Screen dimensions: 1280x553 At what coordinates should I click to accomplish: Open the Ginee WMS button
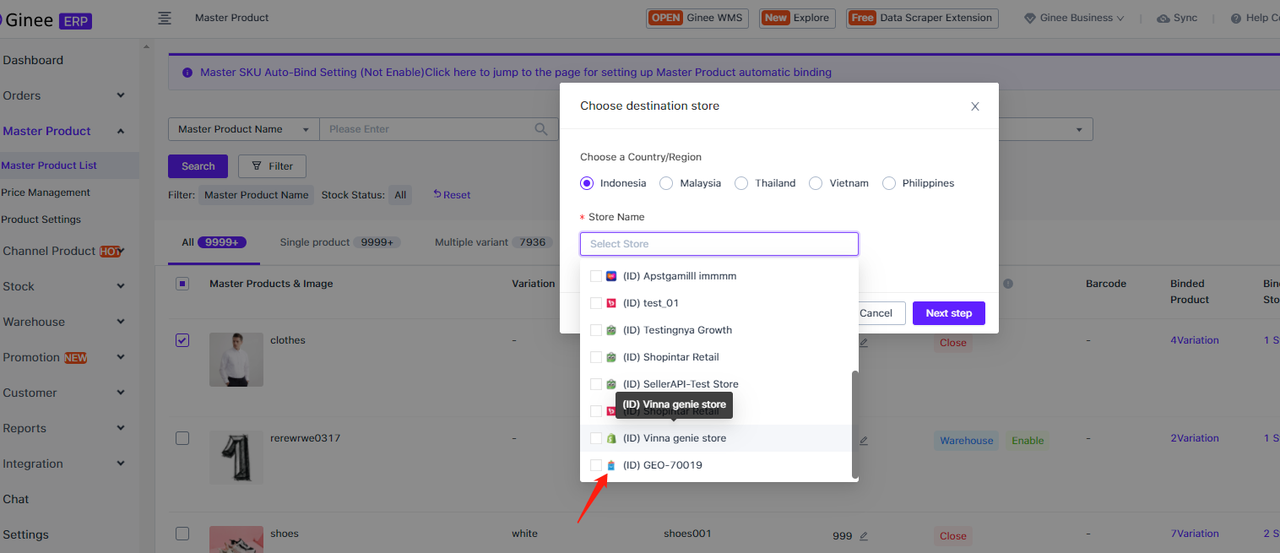(697, 18)
